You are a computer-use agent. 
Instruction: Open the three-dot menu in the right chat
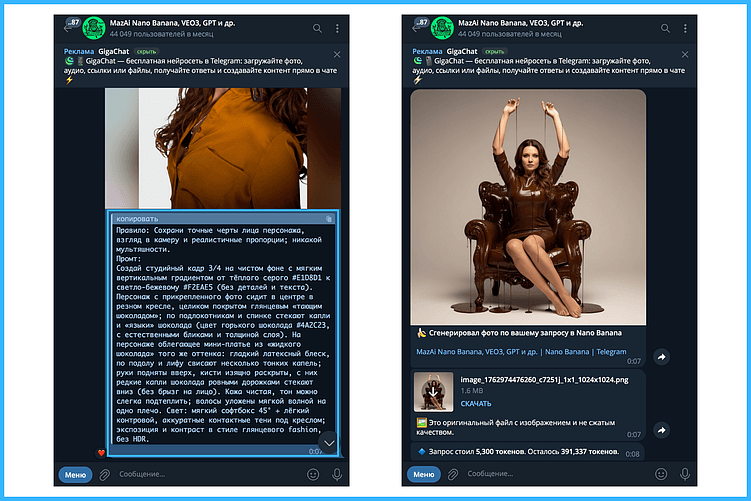click(x=685, y=29)
